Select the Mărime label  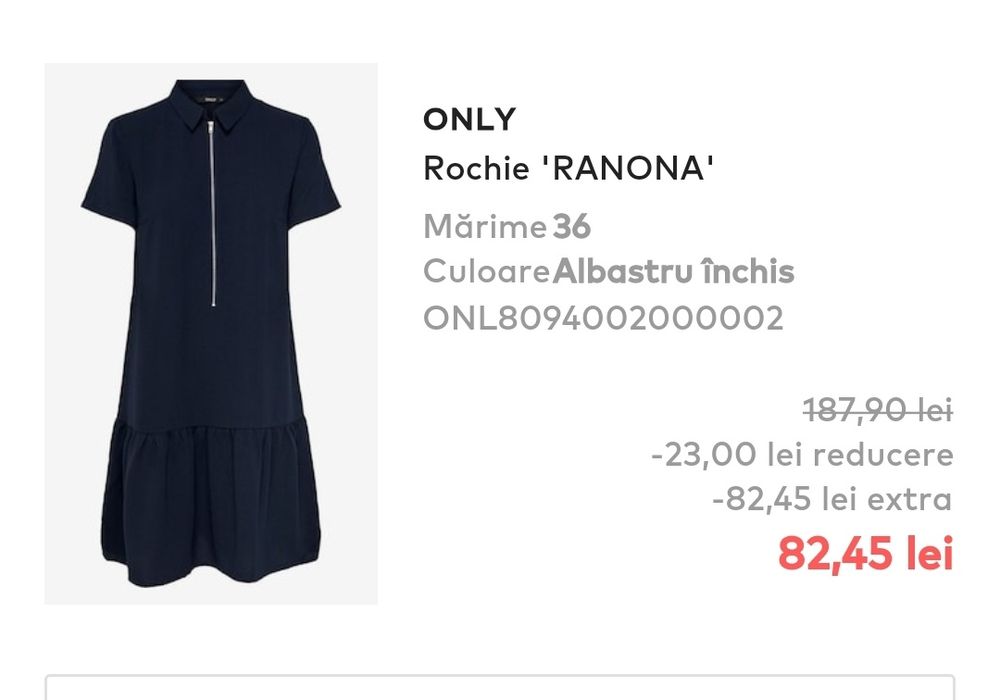coord(485,226)
